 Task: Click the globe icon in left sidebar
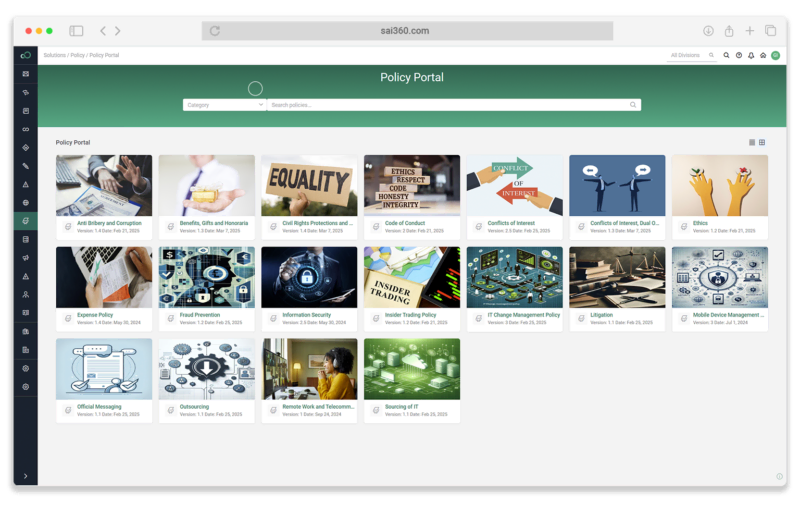click(x=26, y=202)
